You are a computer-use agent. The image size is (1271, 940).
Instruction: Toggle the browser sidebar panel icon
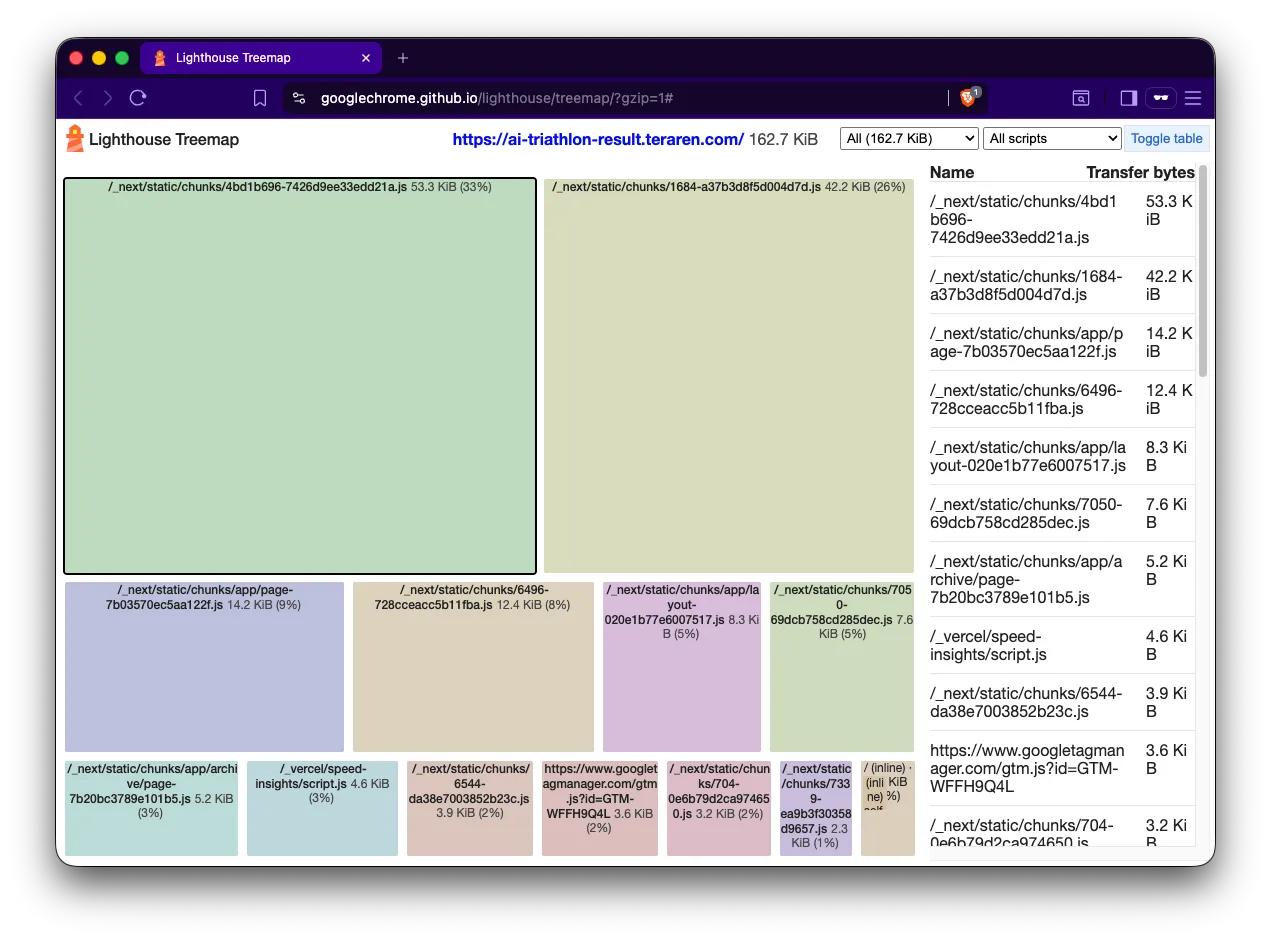click(x=1128, y=98)
